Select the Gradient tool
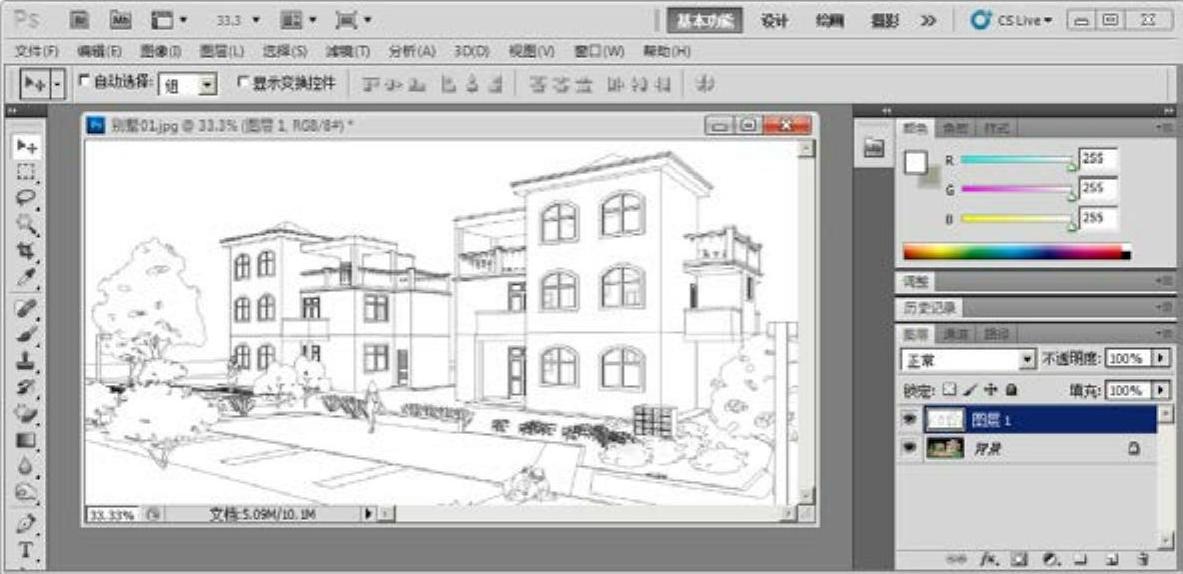Image resolution: width=1183 pixels, height=574 pixels. click(27, 440)
